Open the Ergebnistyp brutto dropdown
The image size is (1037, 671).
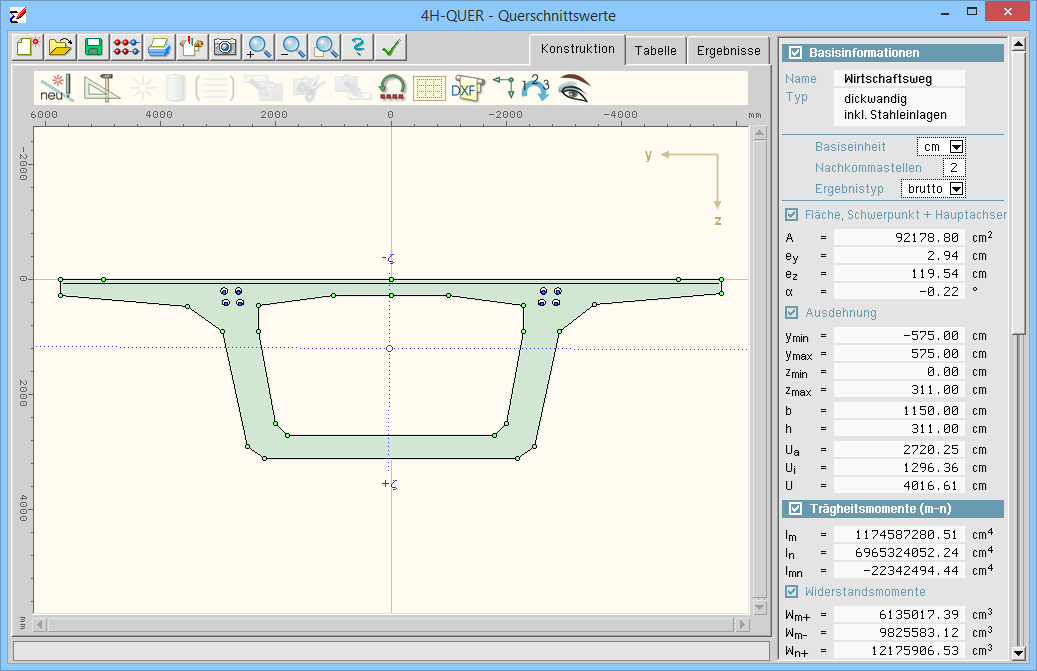tap(956, 189)
